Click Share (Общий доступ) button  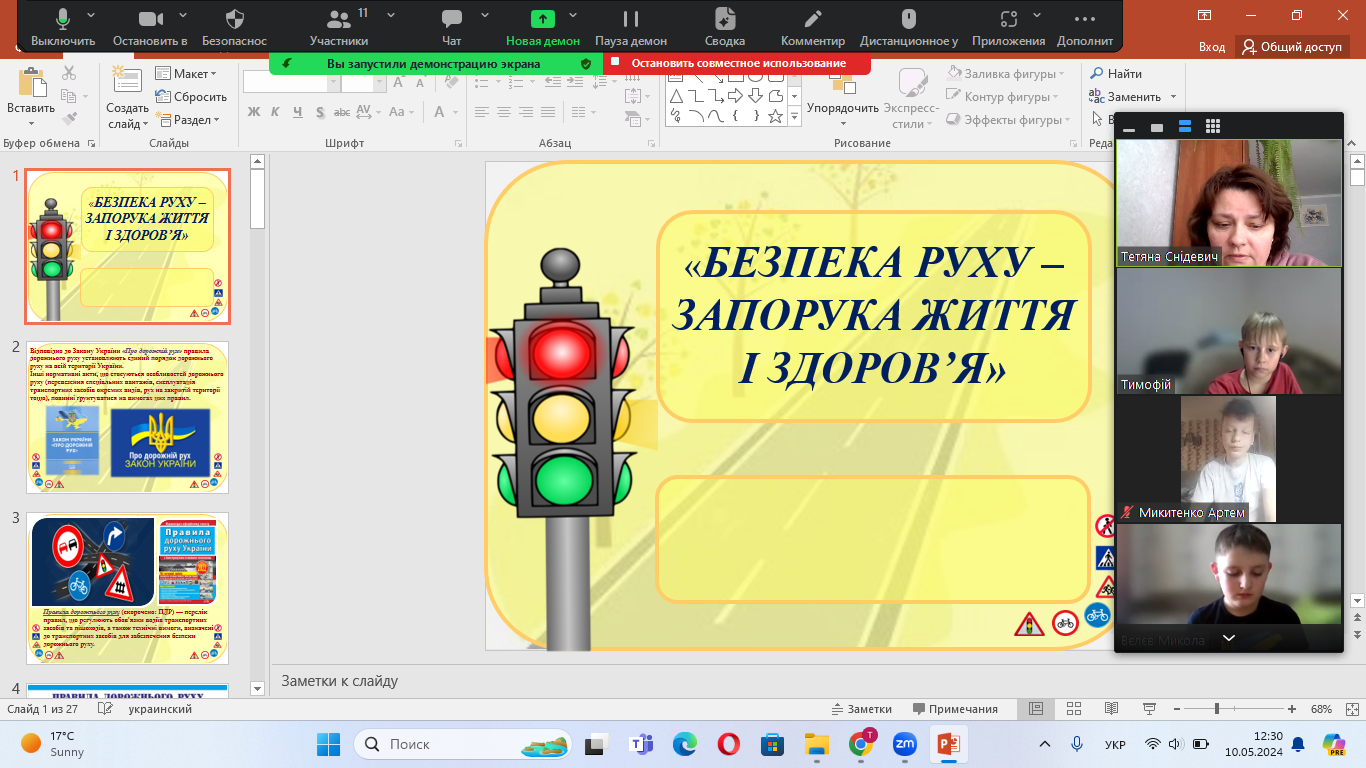(x=1292, y=47)
